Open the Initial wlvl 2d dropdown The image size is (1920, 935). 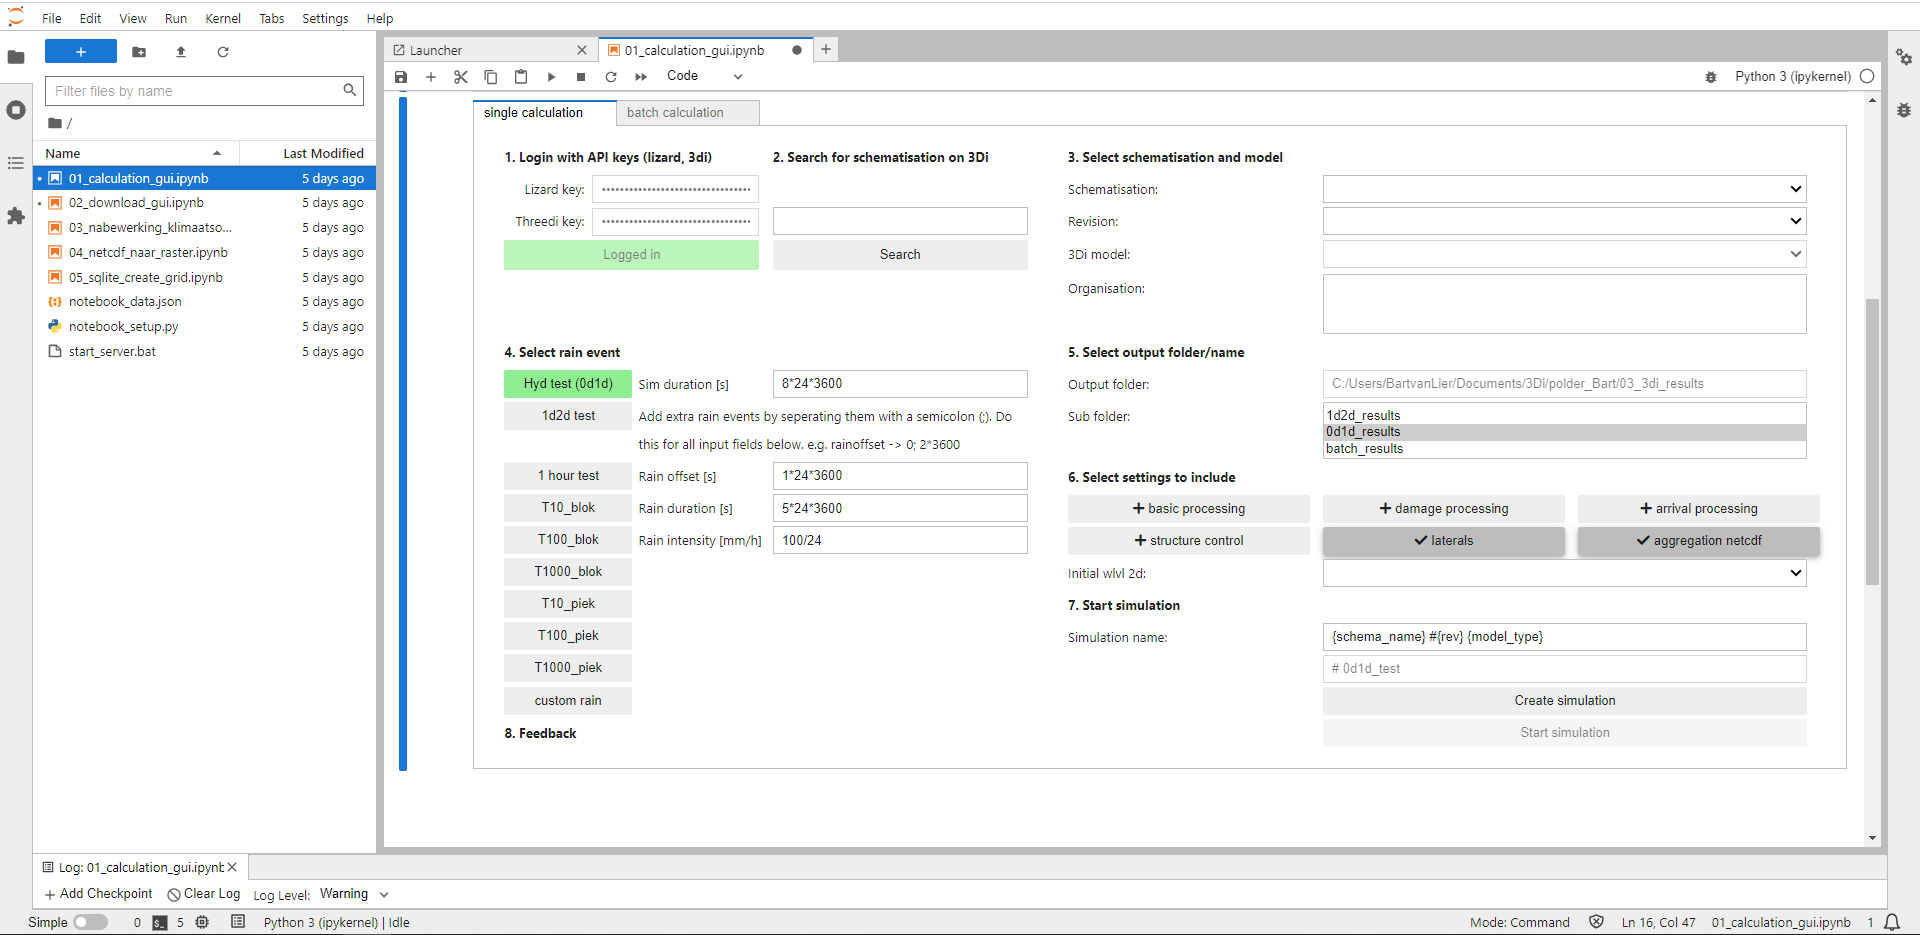click(1564, 573)
